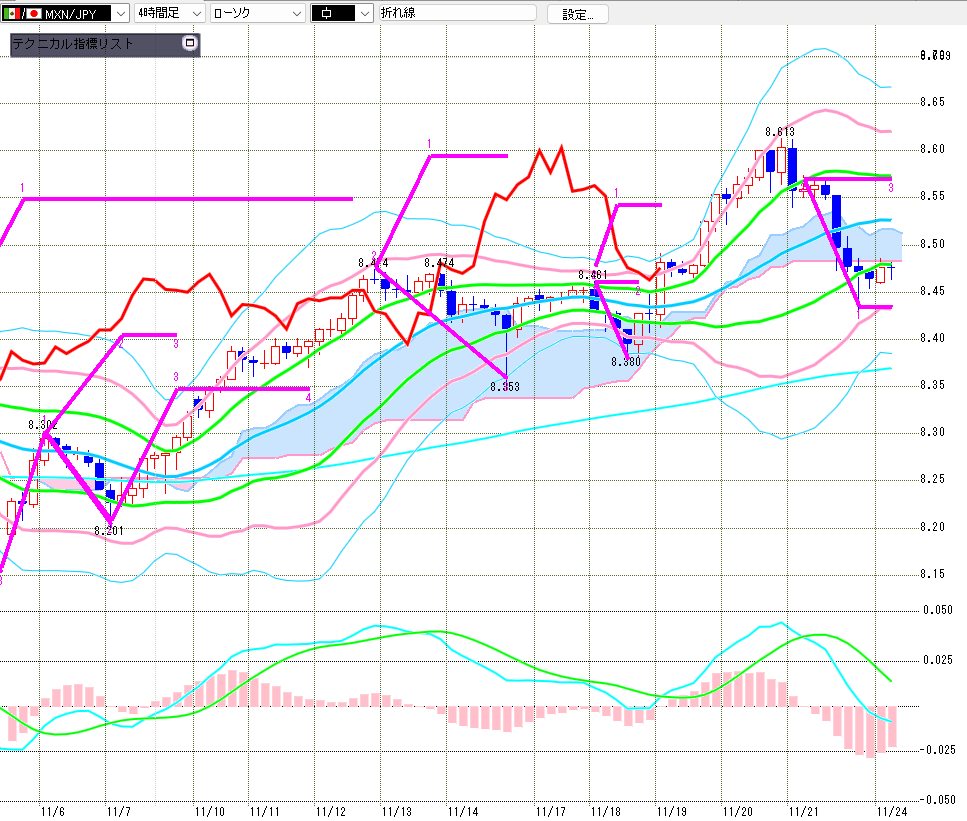Expand the 中 size dropdown
The height and width of the screenshot is (821, 967).
(364, 14)
